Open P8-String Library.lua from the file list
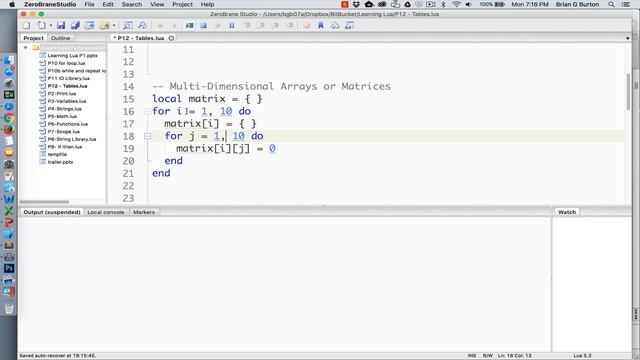Screen dimensions: 640x360 [71, 139]
